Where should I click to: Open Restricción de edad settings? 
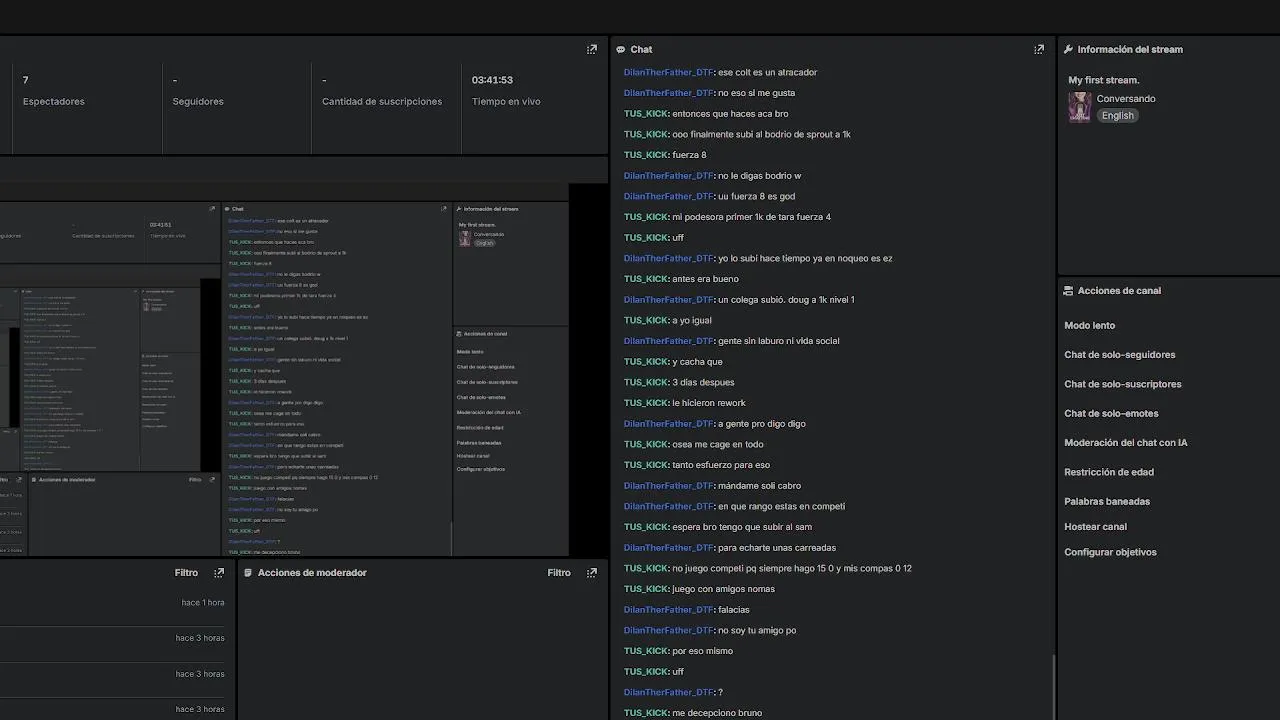(1108, 472)
